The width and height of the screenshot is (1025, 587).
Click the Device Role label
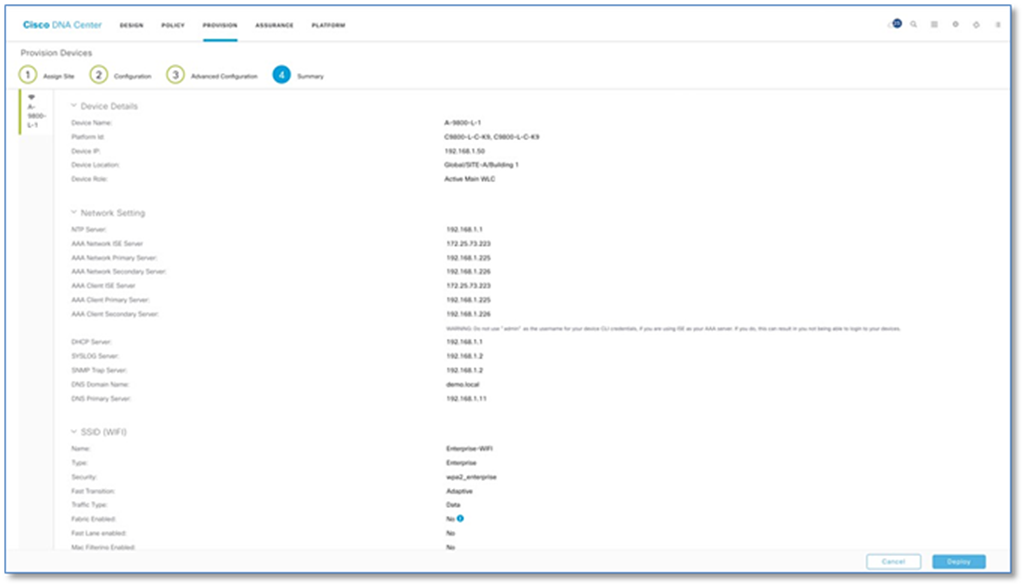click(90, 179)
